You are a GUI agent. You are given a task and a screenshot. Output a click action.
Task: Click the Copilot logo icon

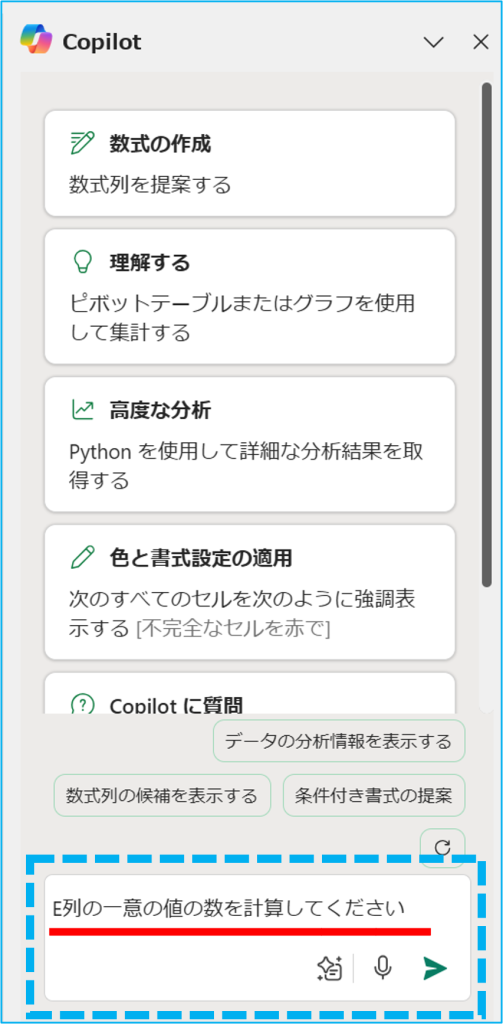click(37, 39)
